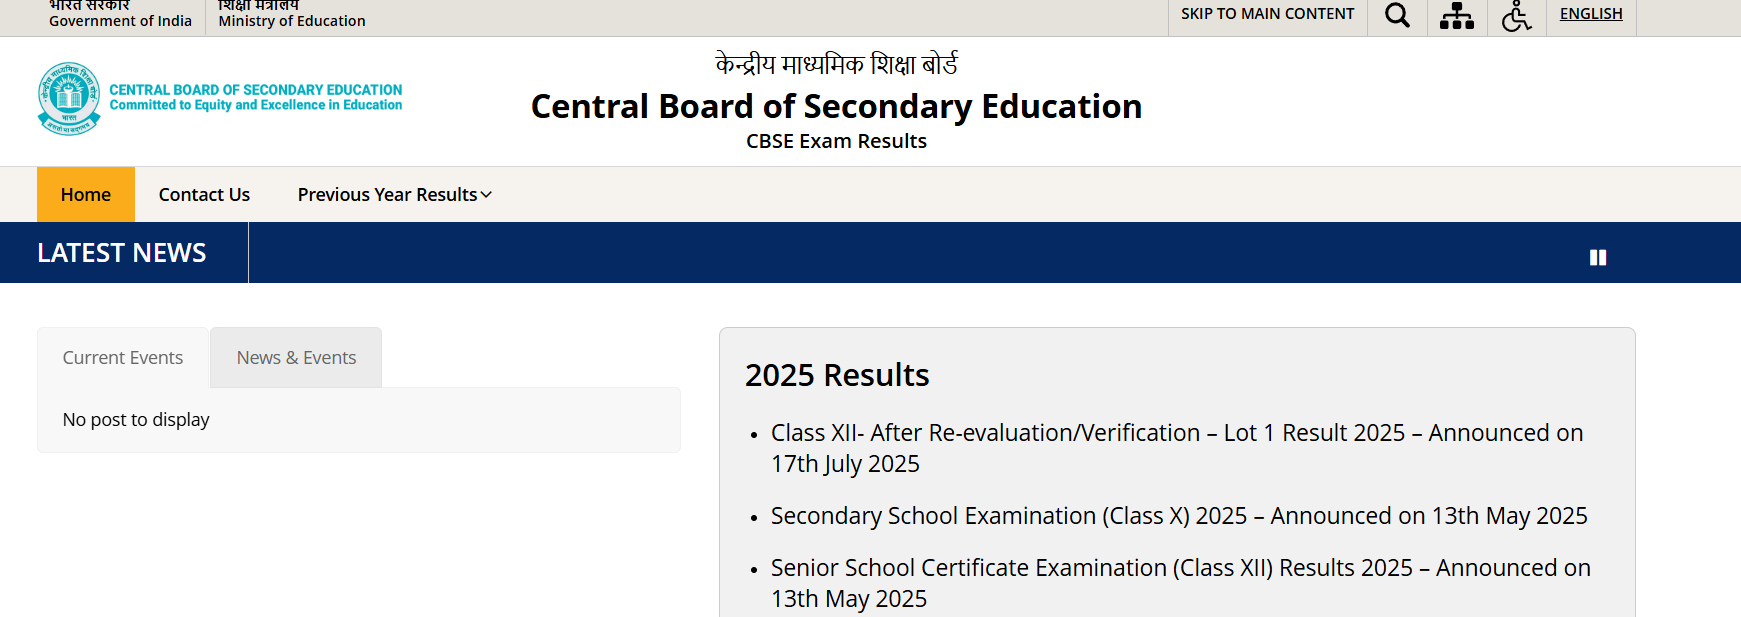Image resolution: width=1741 pixels, height=617 pixels.
Task: Switch language via ENGLISH link
Action: [x=1590, y=14]
